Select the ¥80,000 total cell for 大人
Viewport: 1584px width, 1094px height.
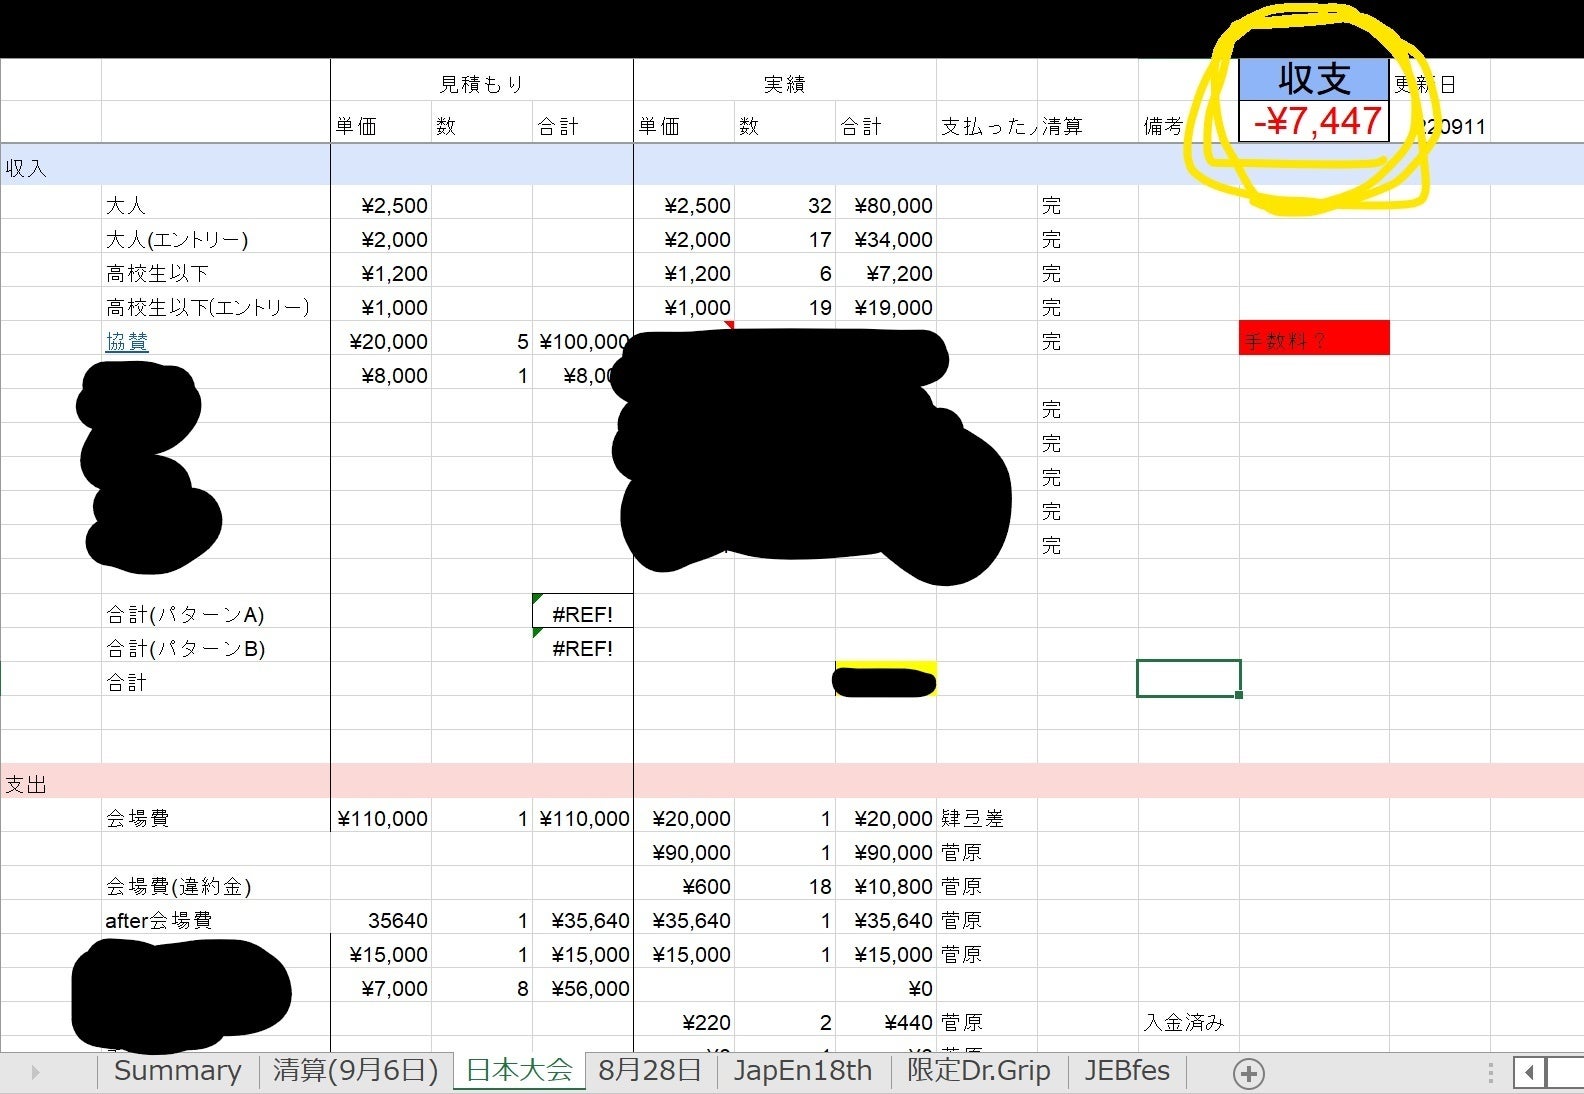point(886,206)
